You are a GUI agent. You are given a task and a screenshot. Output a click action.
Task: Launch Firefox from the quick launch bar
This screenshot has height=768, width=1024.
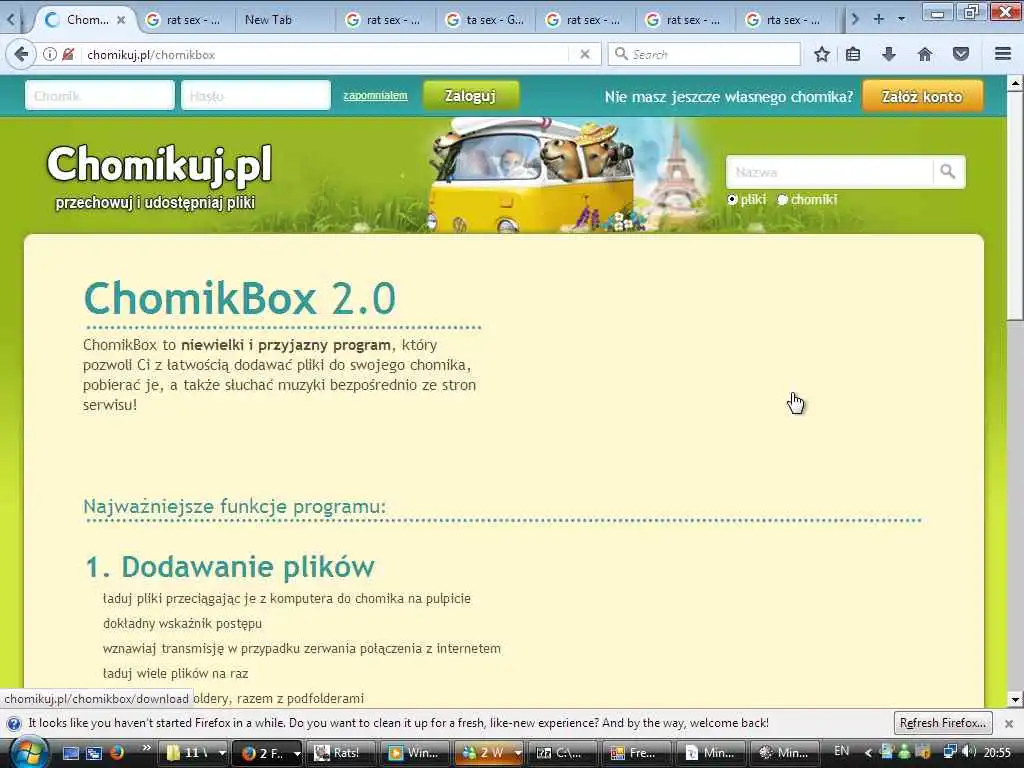coord(117,753)
